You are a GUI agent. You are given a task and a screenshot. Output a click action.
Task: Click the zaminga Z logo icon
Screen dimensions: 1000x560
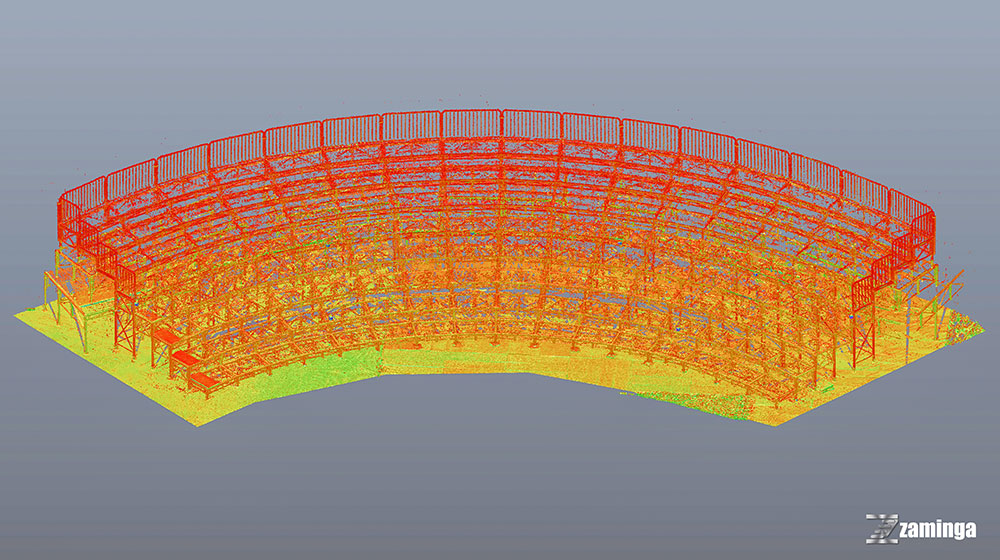(x=882, y=529)
